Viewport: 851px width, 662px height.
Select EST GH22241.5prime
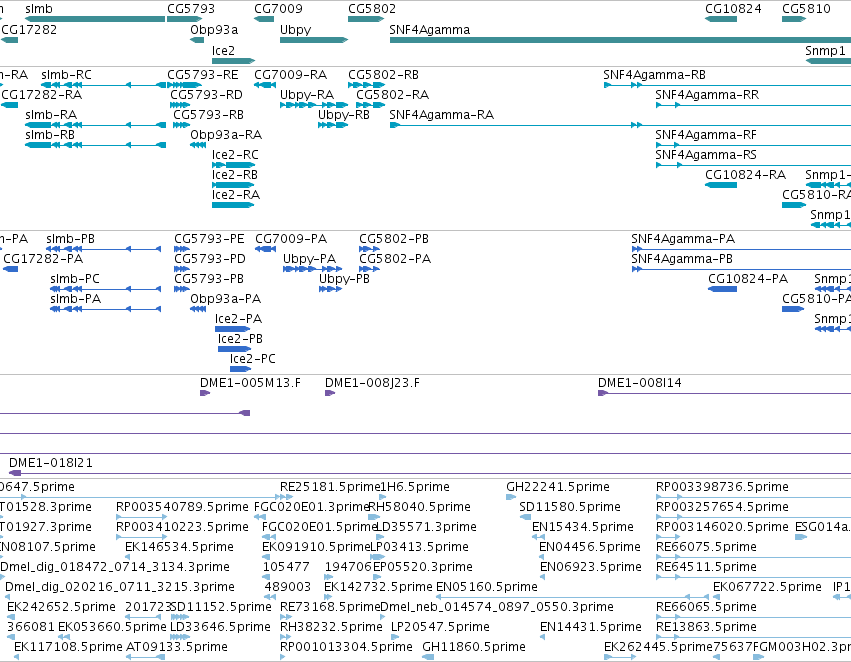[x=511, y=497]
